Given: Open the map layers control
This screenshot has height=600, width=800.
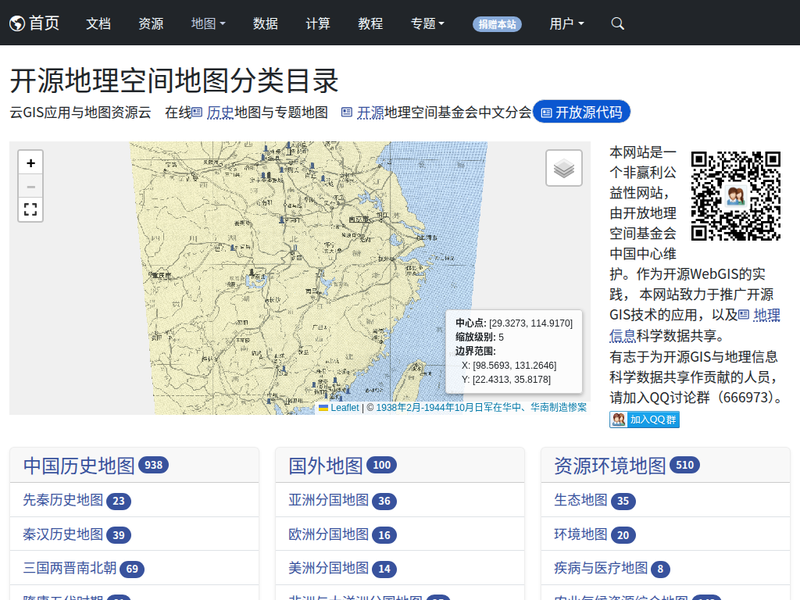Looking at the screenshot, I should (564, 168).
